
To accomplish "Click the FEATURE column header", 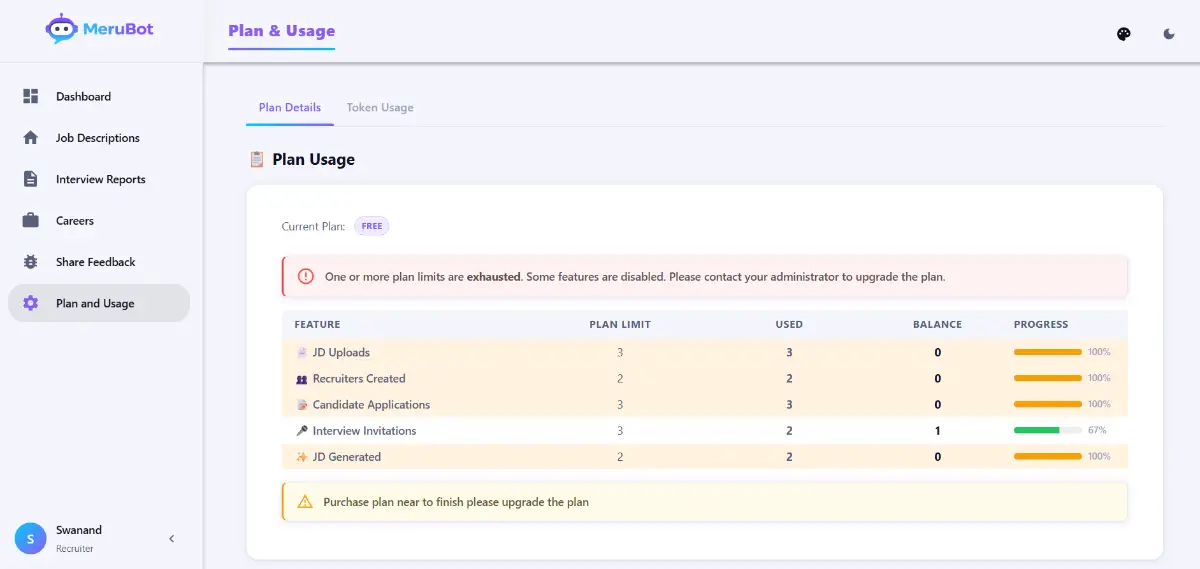I will (x=317, y=324).
